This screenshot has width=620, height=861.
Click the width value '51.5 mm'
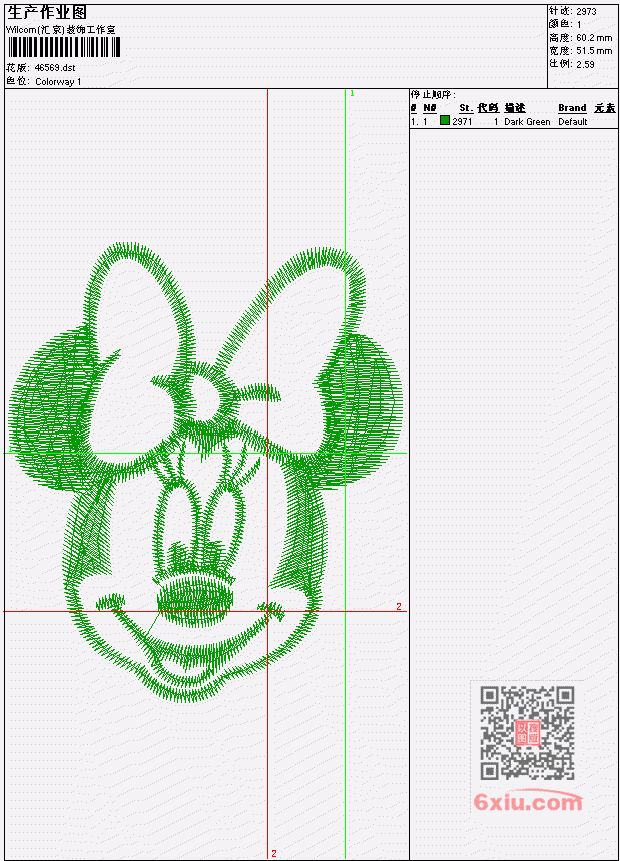pyautogui.click(x=594, y=51)
